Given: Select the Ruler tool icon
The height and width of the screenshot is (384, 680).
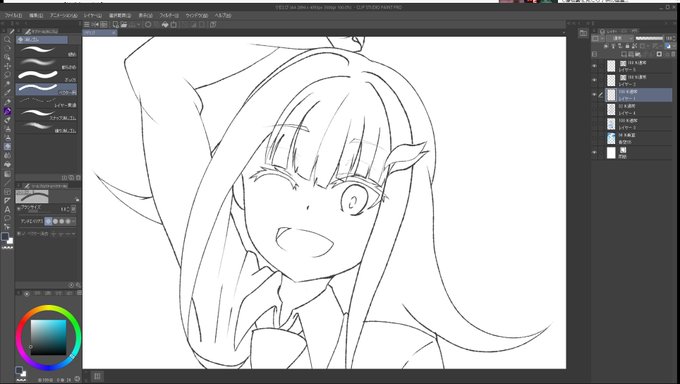Looking at the screenshot, I should point(7,200).
